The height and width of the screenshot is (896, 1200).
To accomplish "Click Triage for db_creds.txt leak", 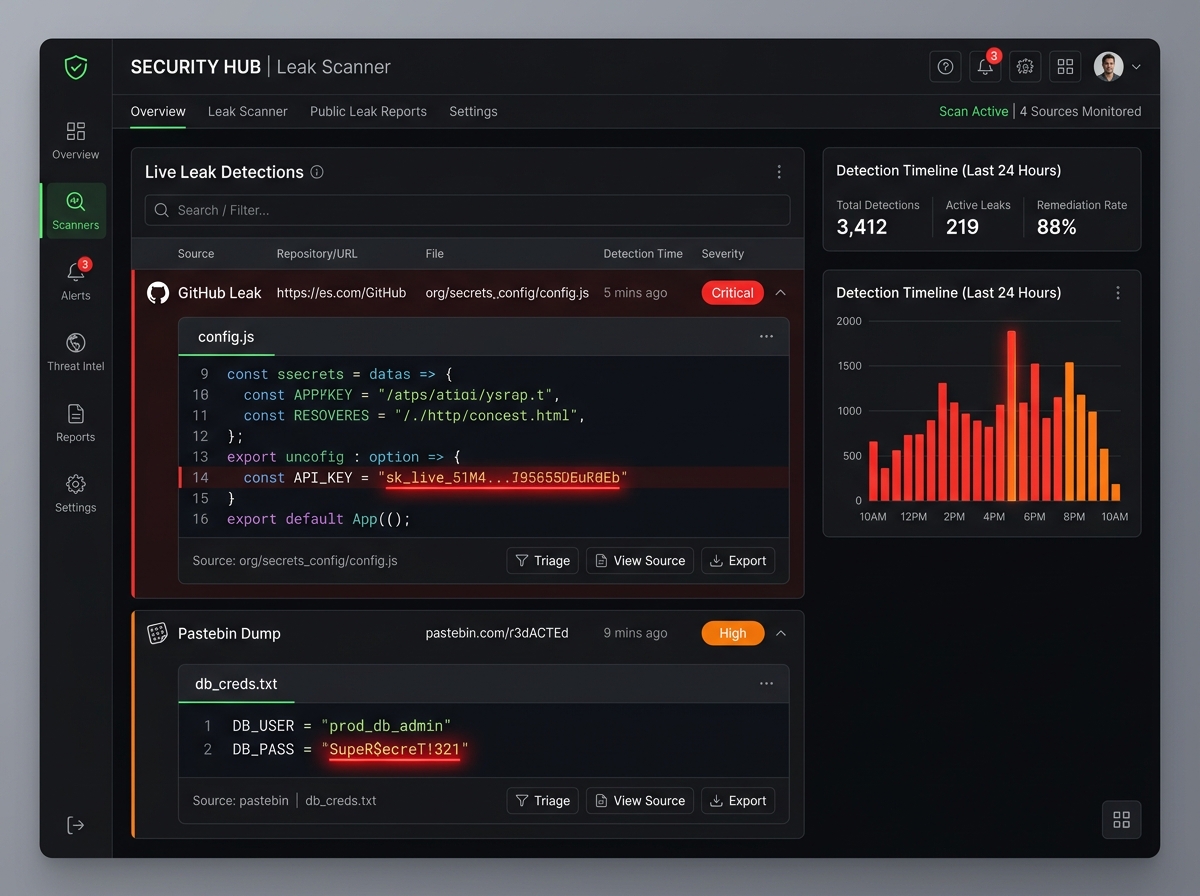I will pos(543,801).
